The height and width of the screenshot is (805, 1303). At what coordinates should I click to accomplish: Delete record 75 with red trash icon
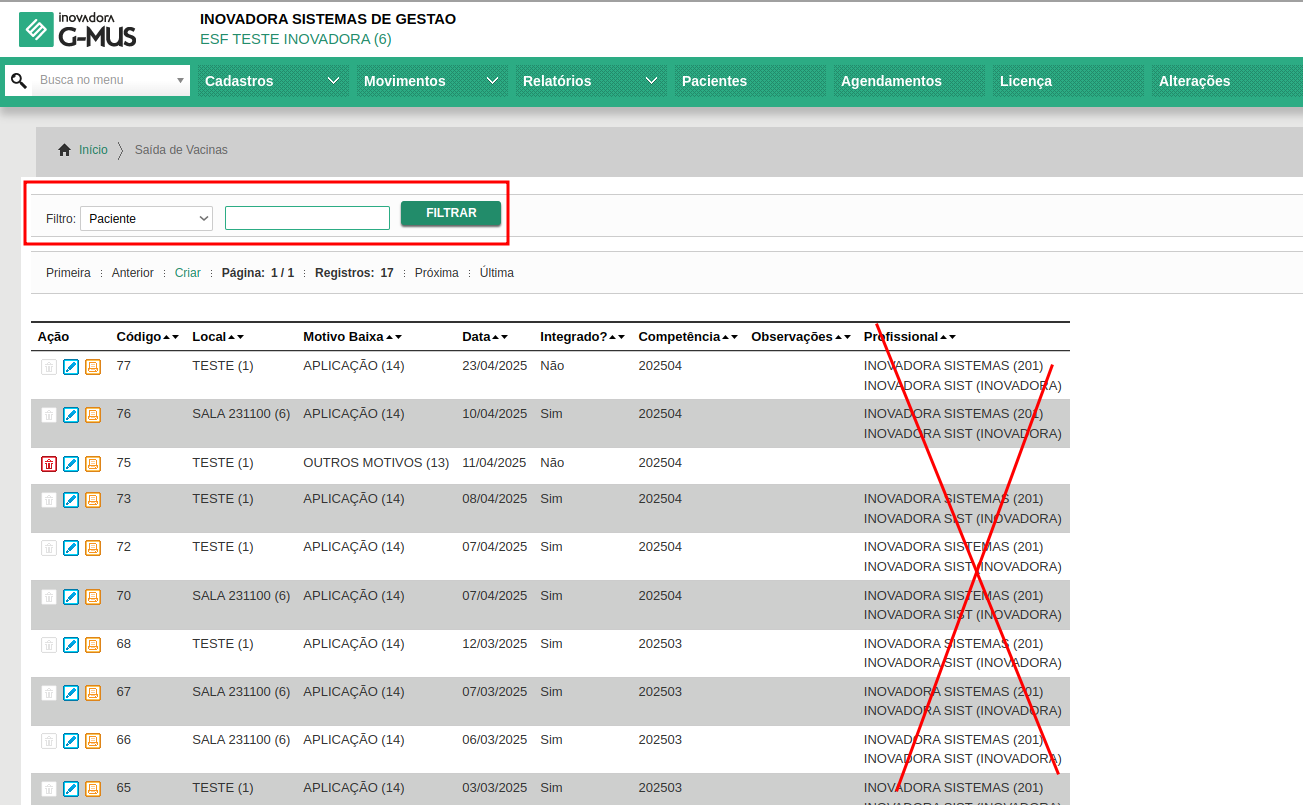(49, 464)
